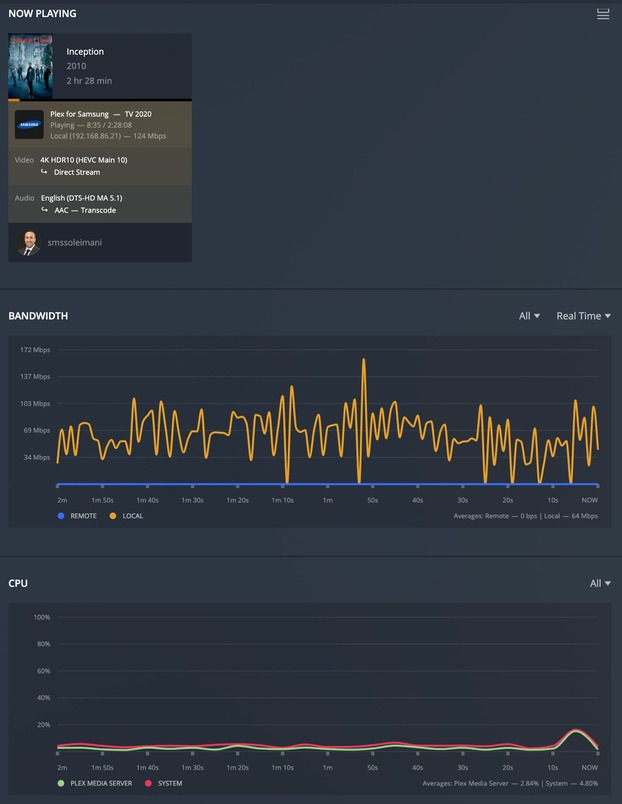Click the 'Local (192.168.86.21)' text
Screen dimensions: 622x804
86,136
